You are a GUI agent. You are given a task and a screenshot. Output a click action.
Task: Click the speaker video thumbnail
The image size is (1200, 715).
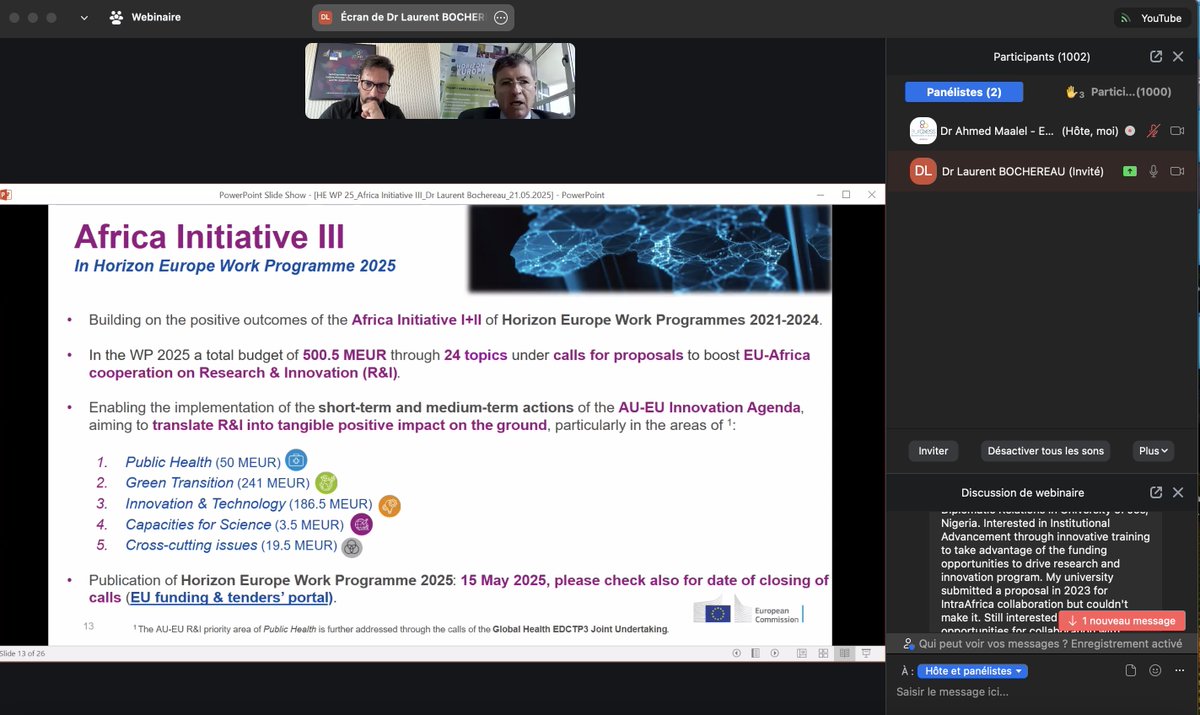tap(440, 81)
